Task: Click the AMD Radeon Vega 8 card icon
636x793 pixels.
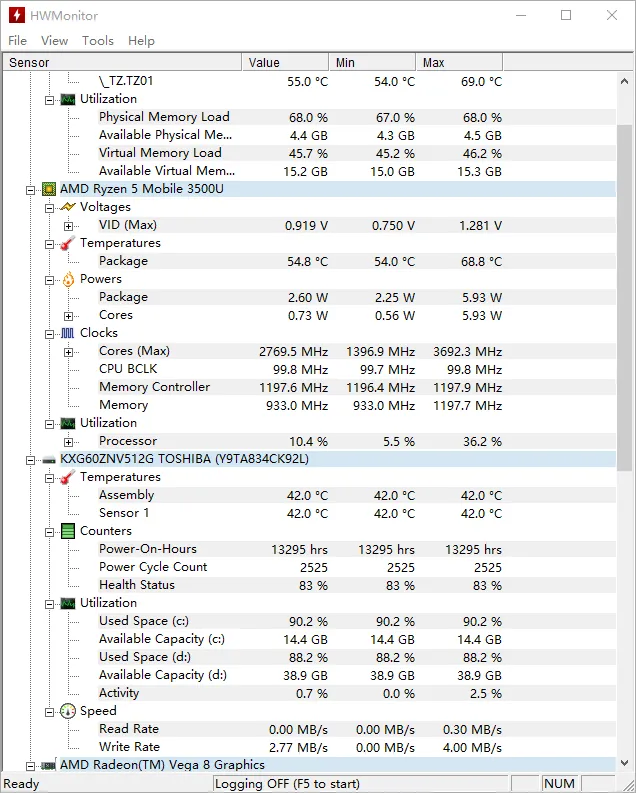Action: (x=49, y=765)
